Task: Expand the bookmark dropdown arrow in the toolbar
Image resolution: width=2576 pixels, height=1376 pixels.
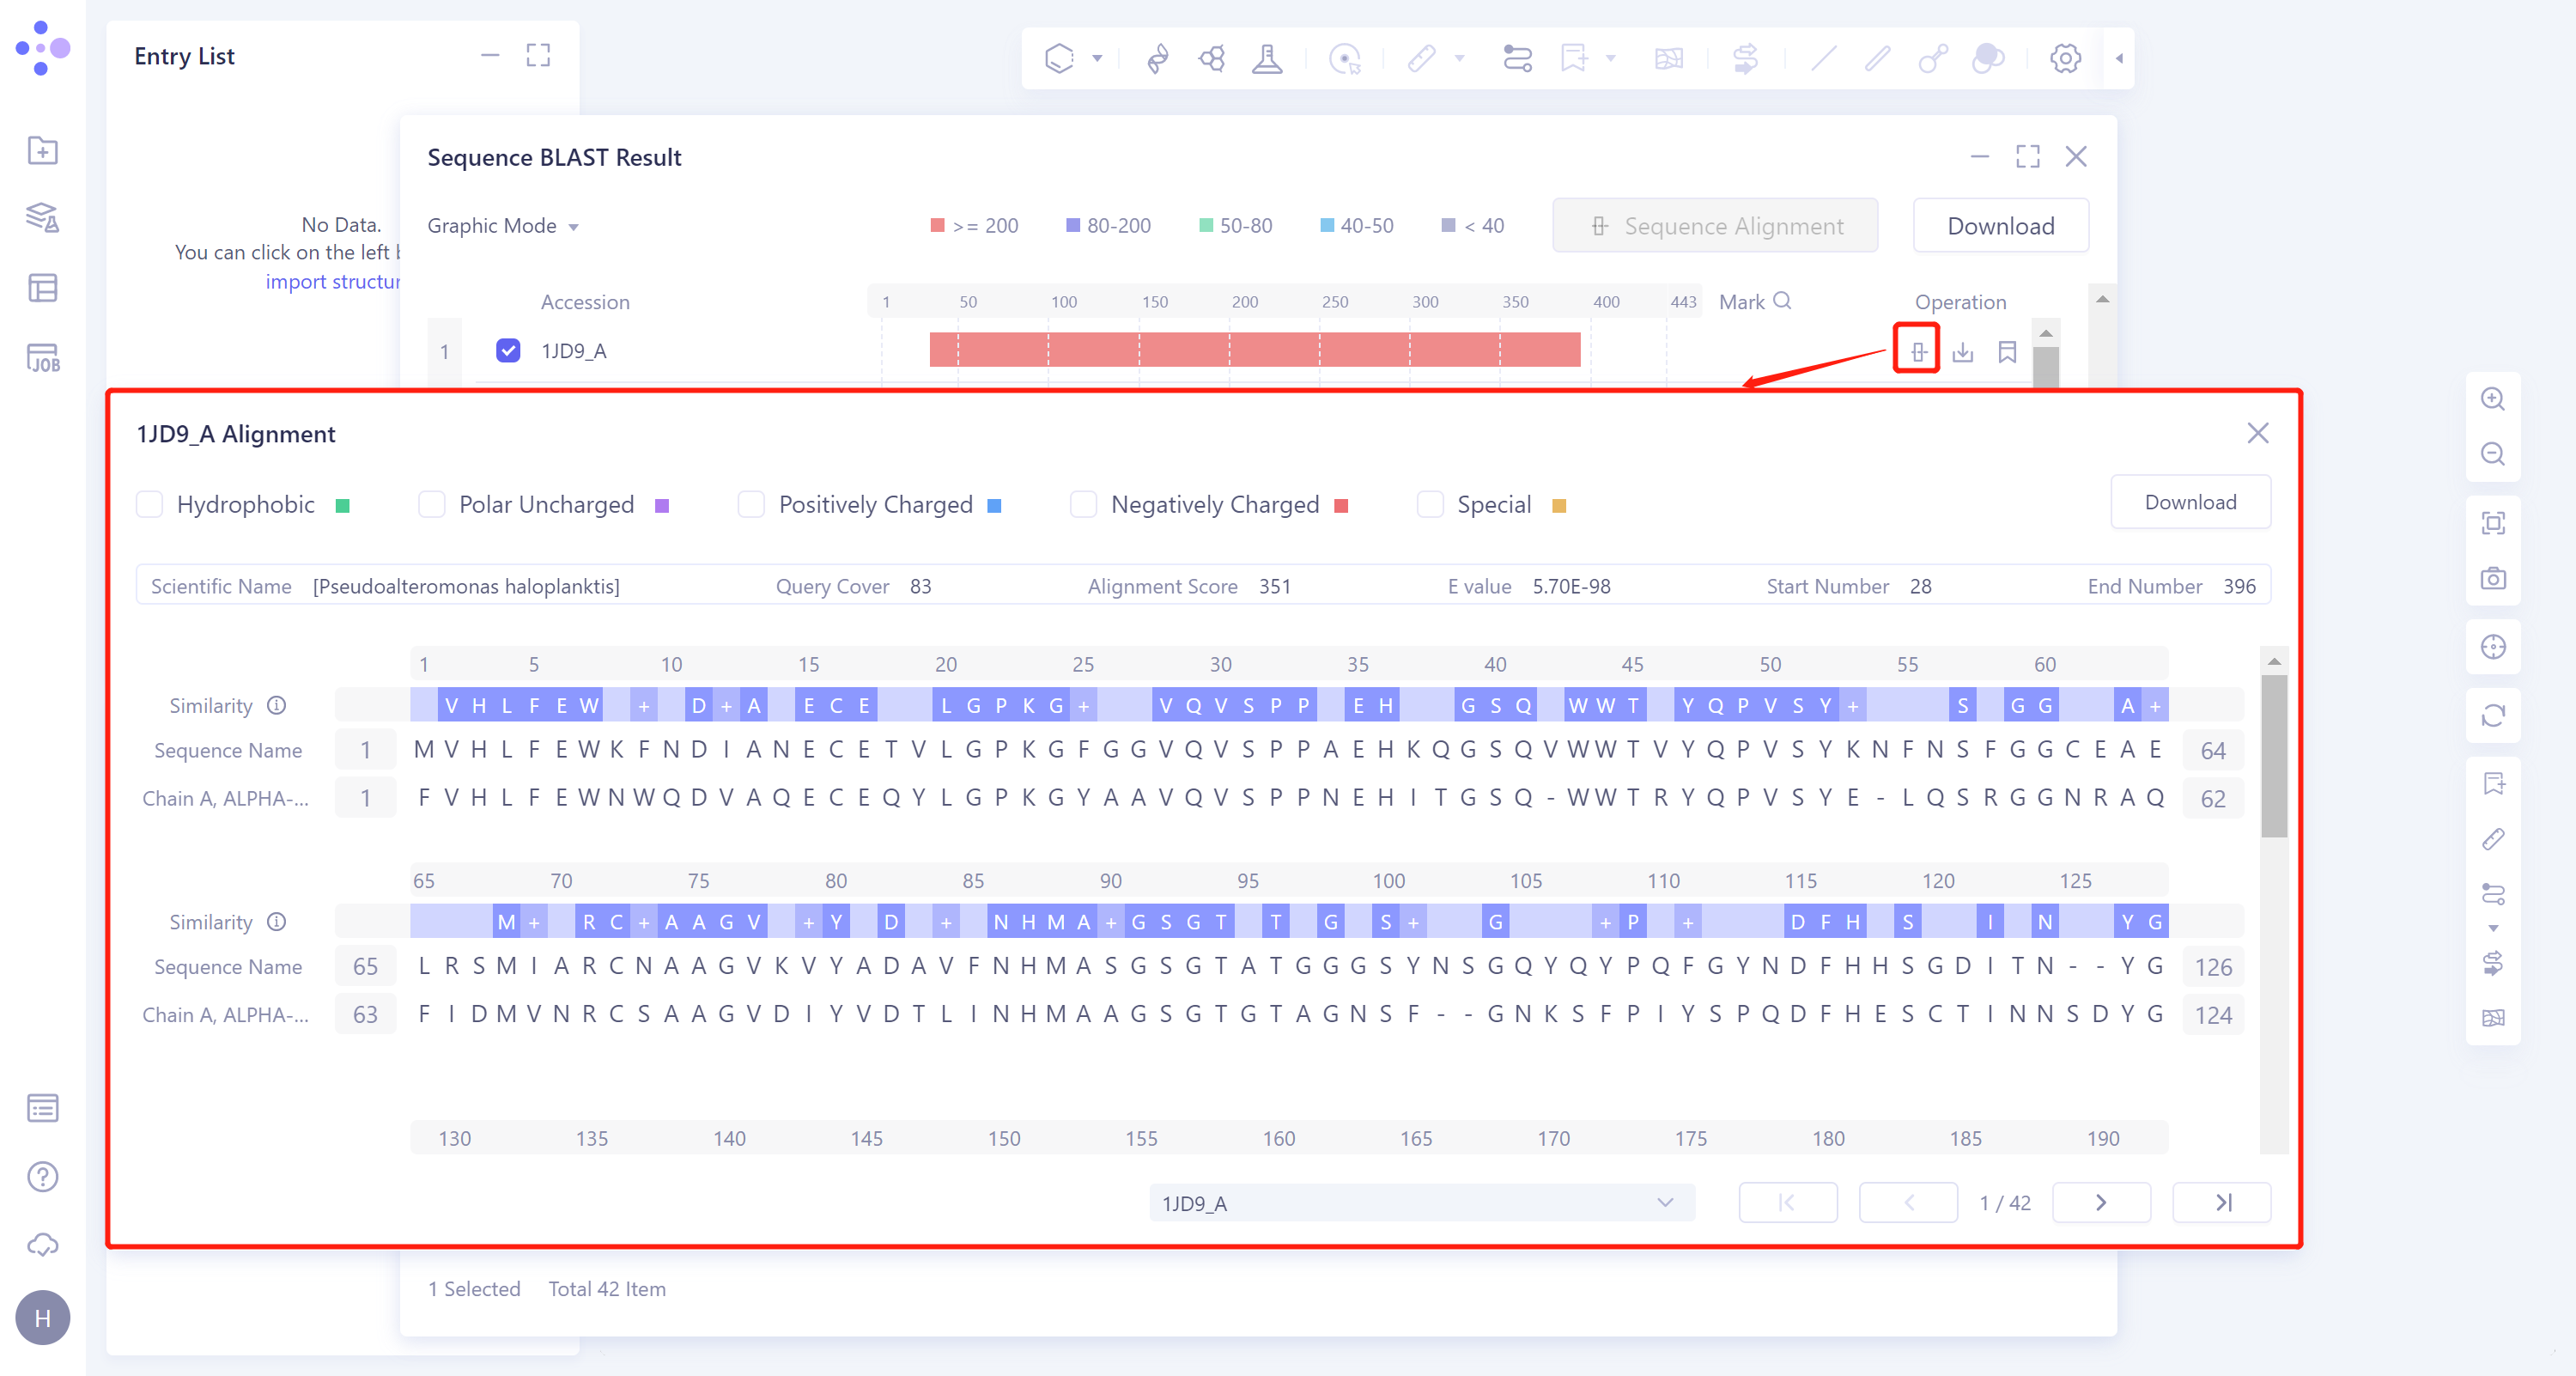Action: [x=1609, y=58]
